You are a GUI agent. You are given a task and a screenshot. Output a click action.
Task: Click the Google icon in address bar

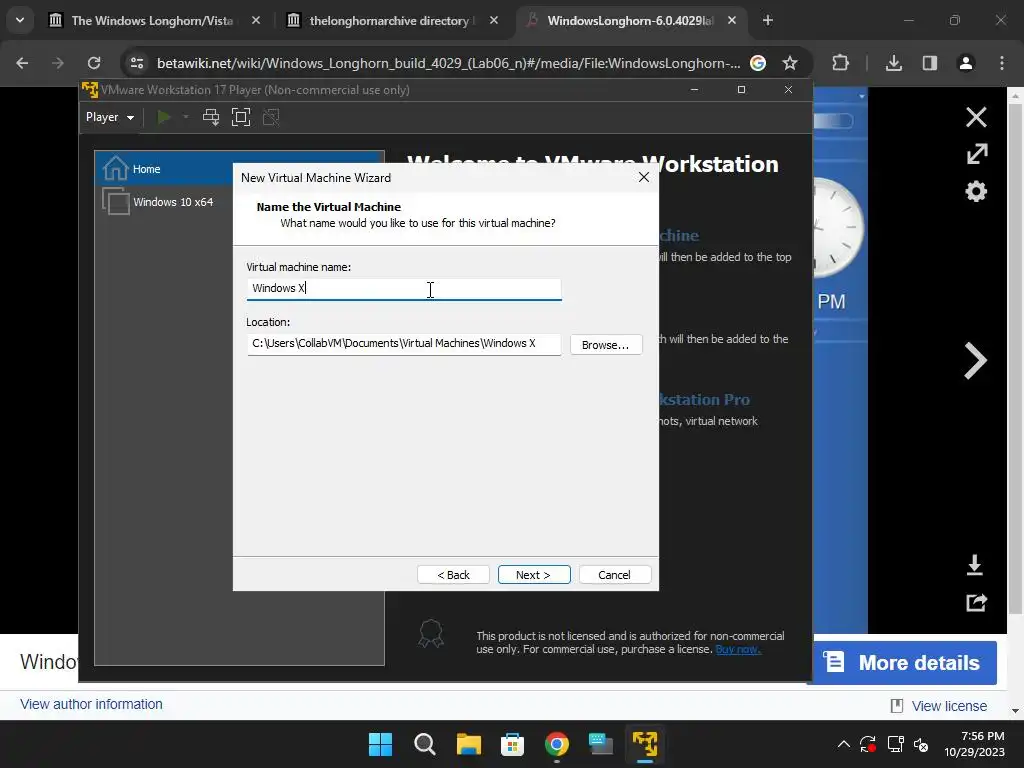[758, 63]
